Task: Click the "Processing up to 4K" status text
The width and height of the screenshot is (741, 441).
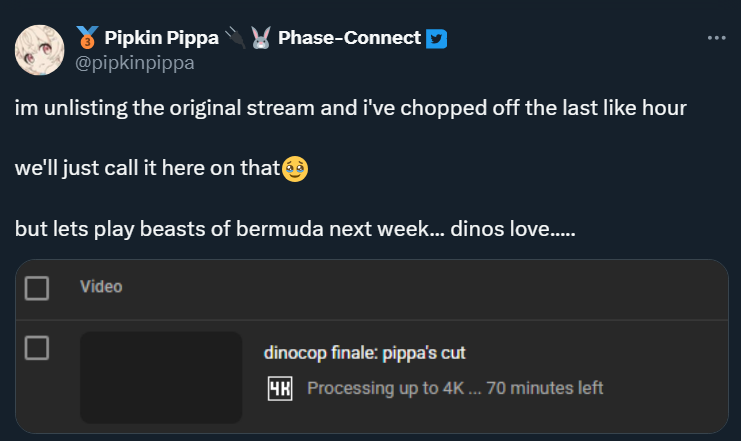Action: (455, 388)
